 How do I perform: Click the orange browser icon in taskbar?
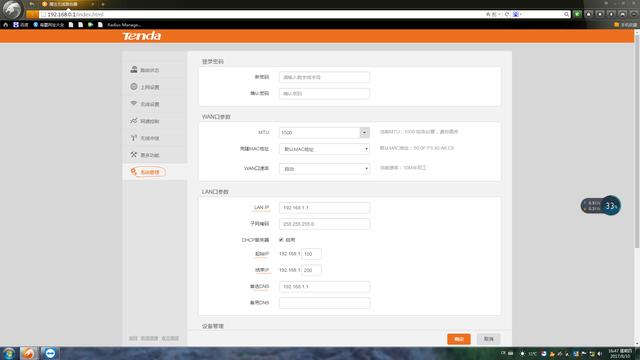coord(29,353)
